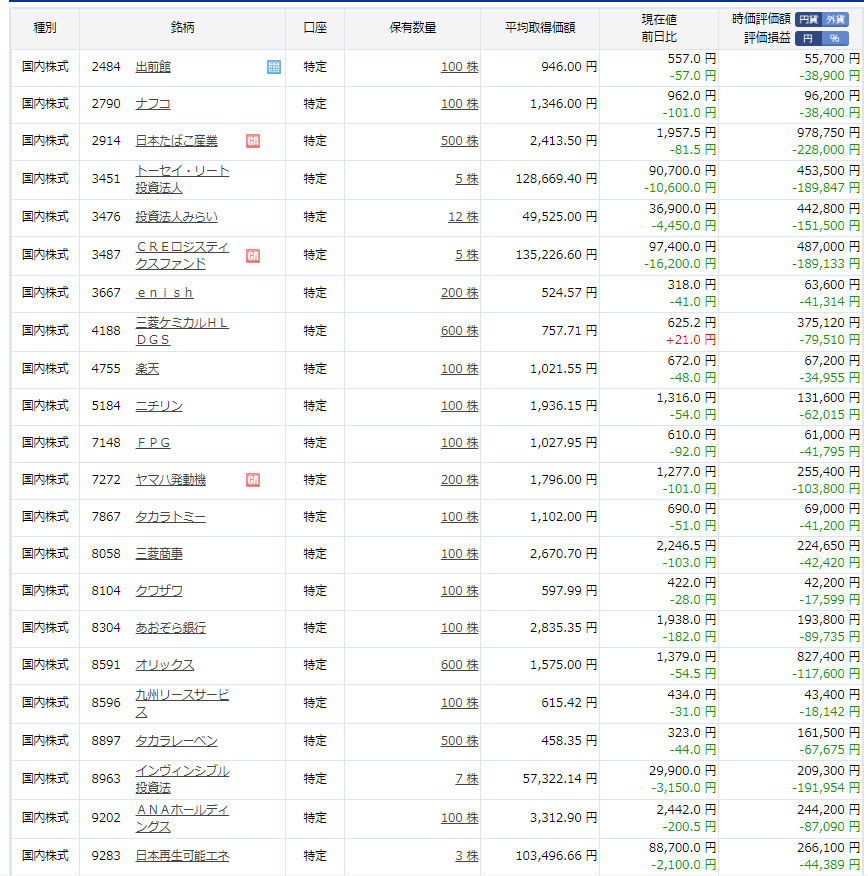Viewport: 868px width, 876px height.
Task: Open the FPG stock link
Action: (x=153, y=443)
